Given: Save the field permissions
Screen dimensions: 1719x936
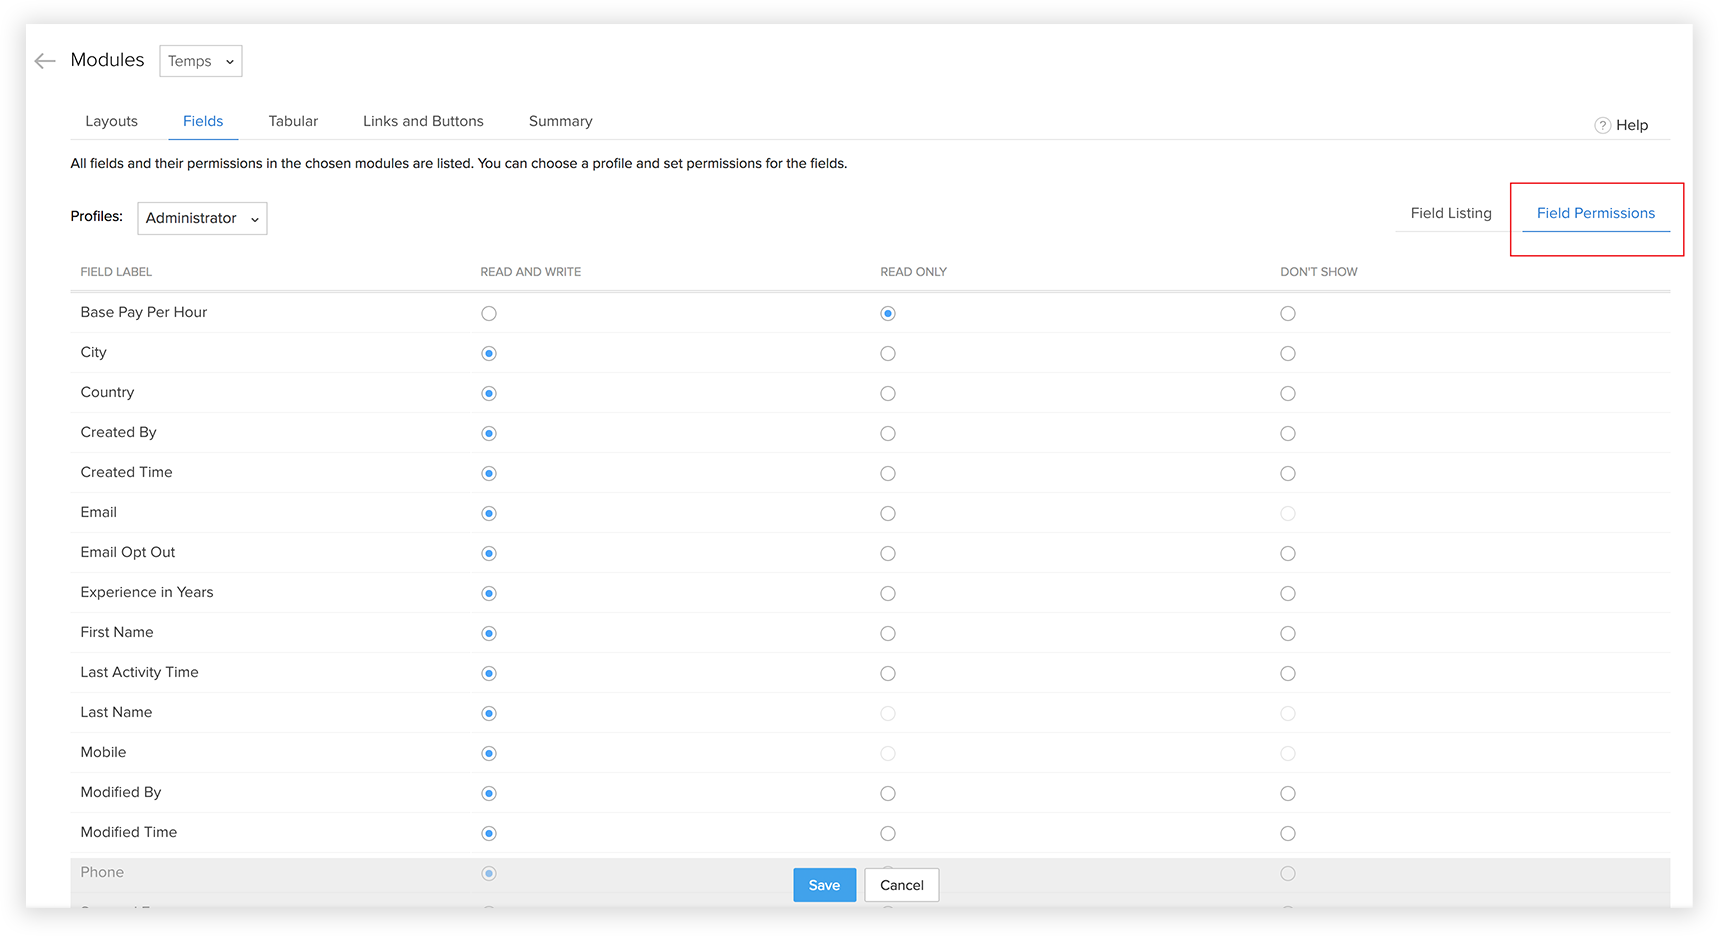Looking at the screenshot, I should point(824,885).
